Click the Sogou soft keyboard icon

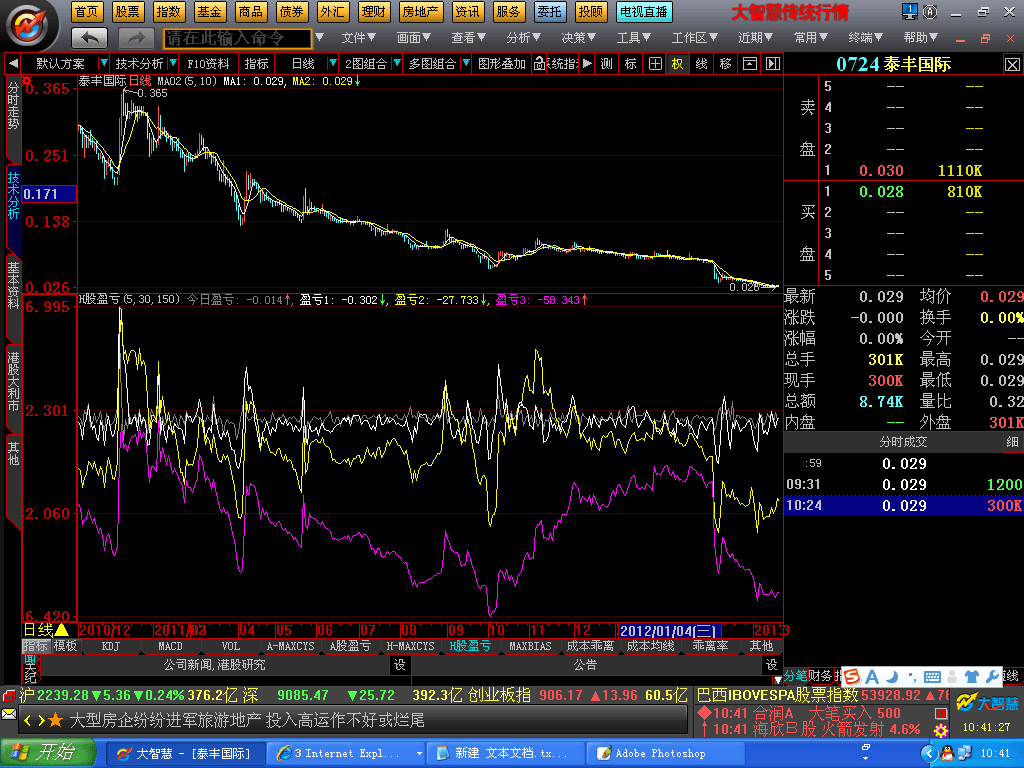933,677
